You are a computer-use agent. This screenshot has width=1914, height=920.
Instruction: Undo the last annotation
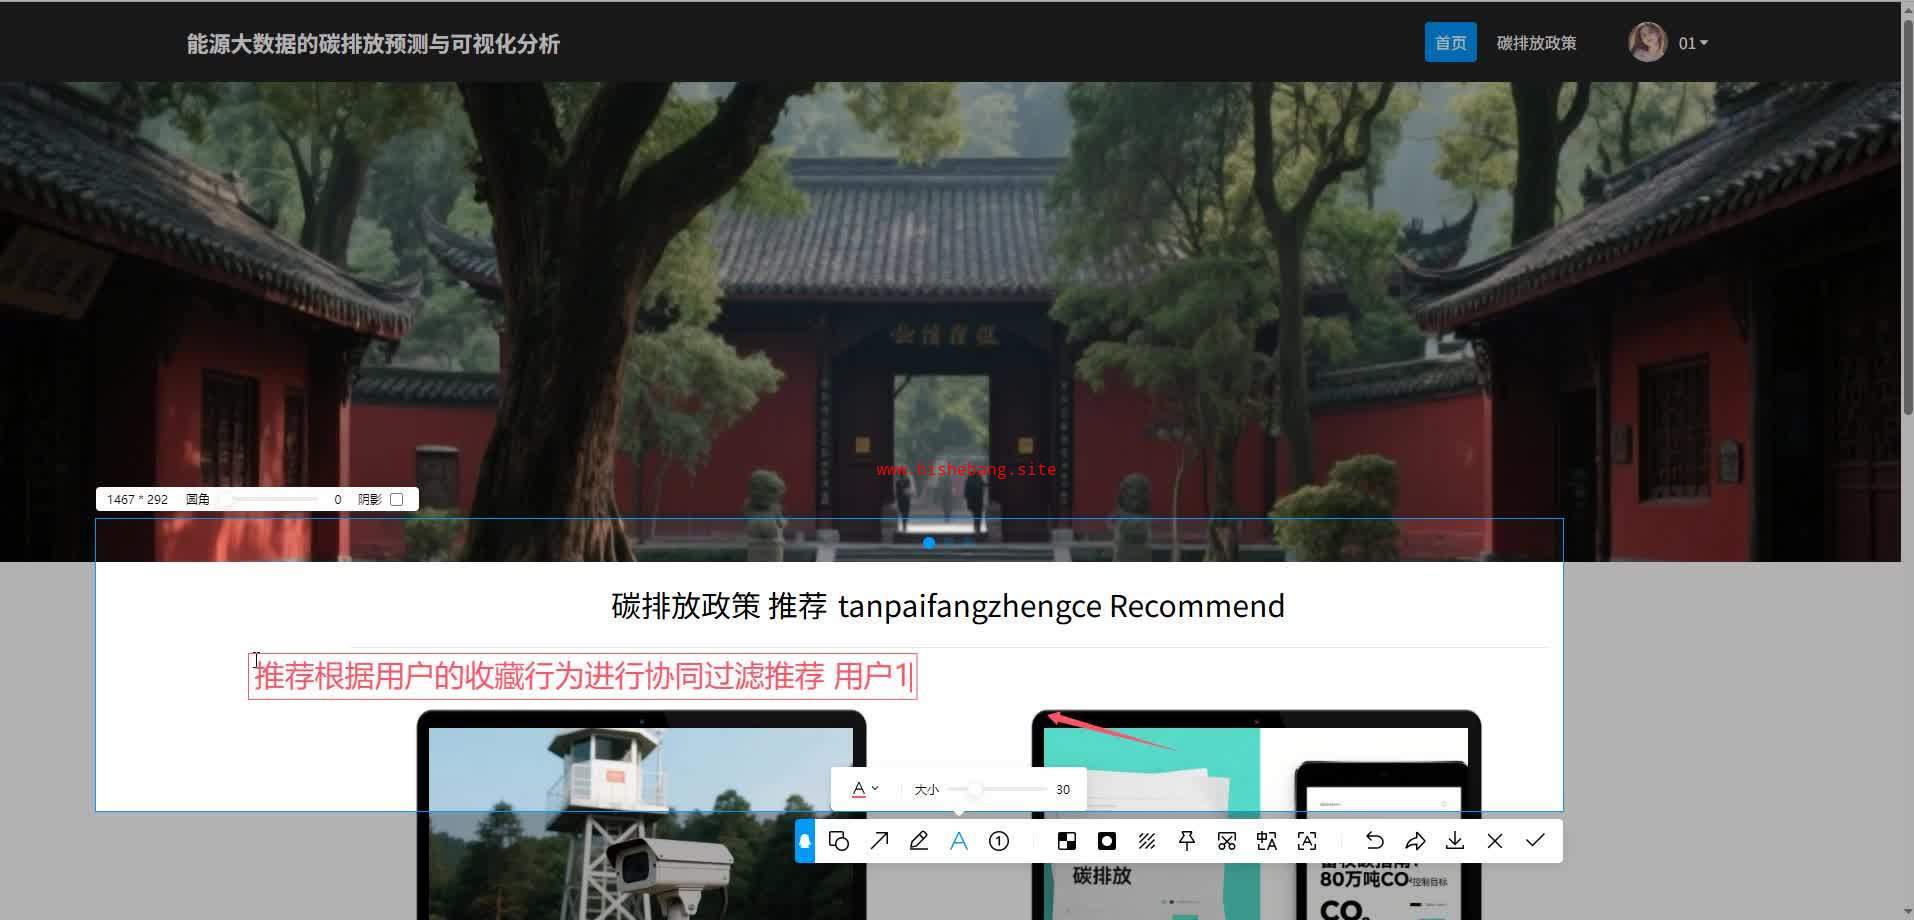1375,841
